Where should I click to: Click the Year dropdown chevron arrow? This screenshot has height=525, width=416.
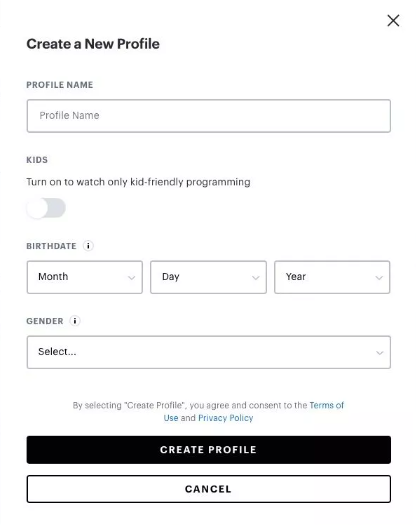point(379,278)
